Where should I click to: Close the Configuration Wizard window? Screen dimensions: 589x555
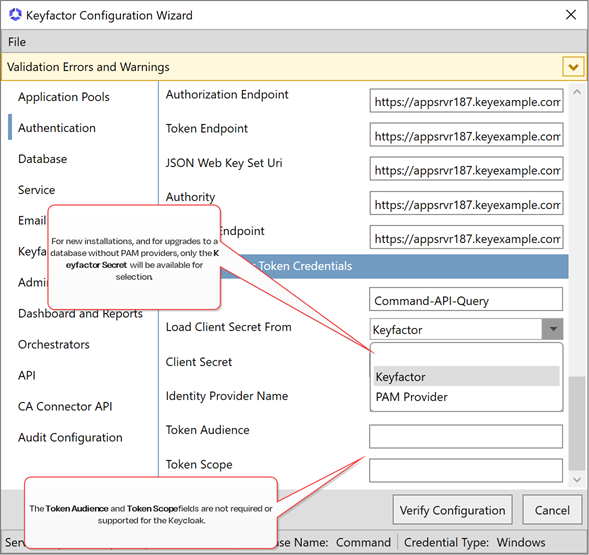(x=571, y=15)
